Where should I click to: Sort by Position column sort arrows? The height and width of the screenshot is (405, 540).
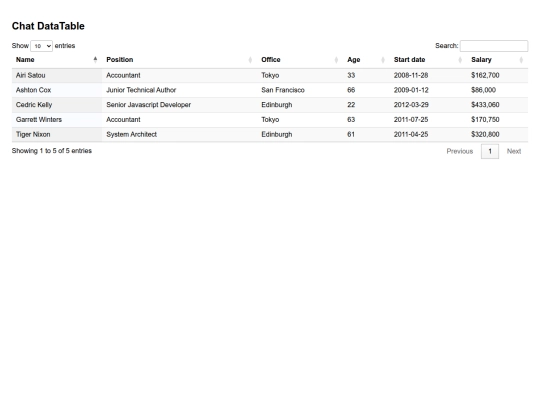250,60
